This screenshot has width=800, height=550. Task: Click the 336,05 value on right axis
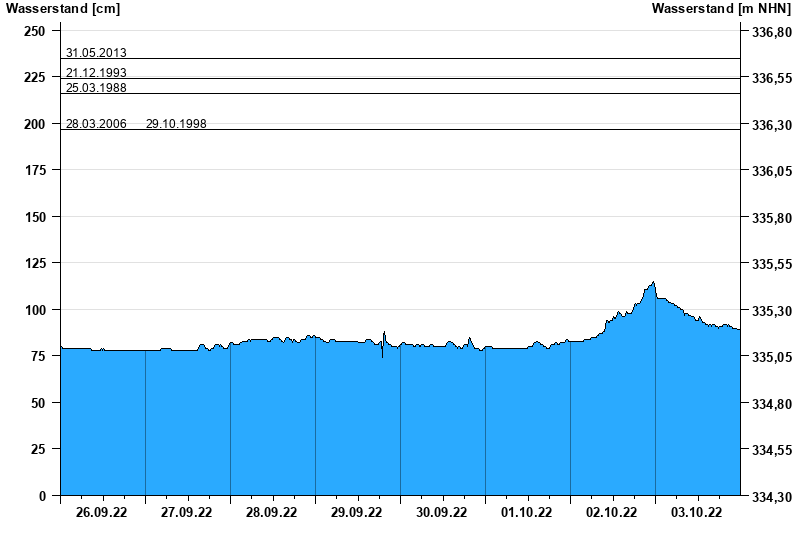coord(772,171)
